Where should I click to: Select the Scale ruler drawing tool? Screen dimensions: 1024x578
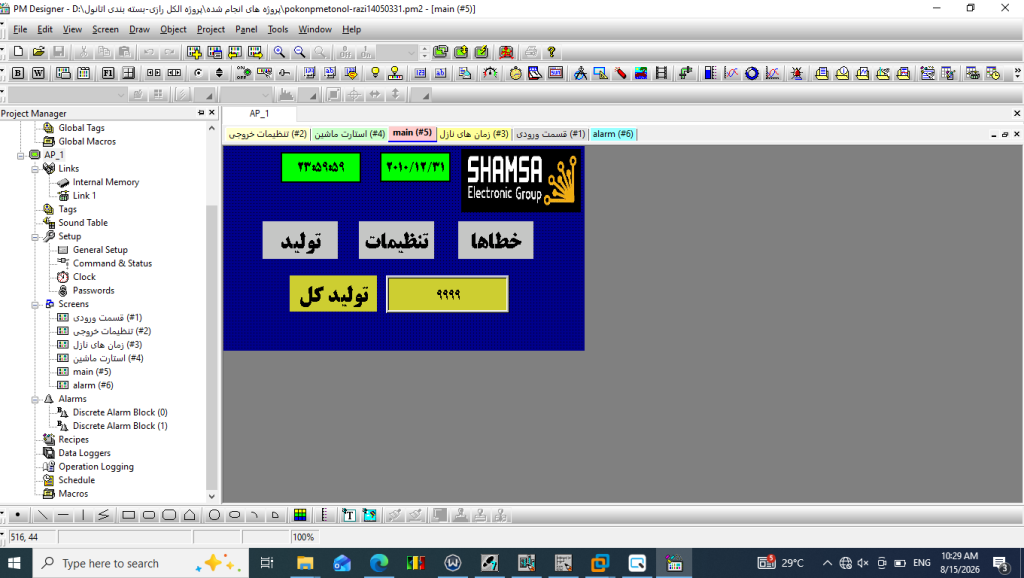click(325, 515)
